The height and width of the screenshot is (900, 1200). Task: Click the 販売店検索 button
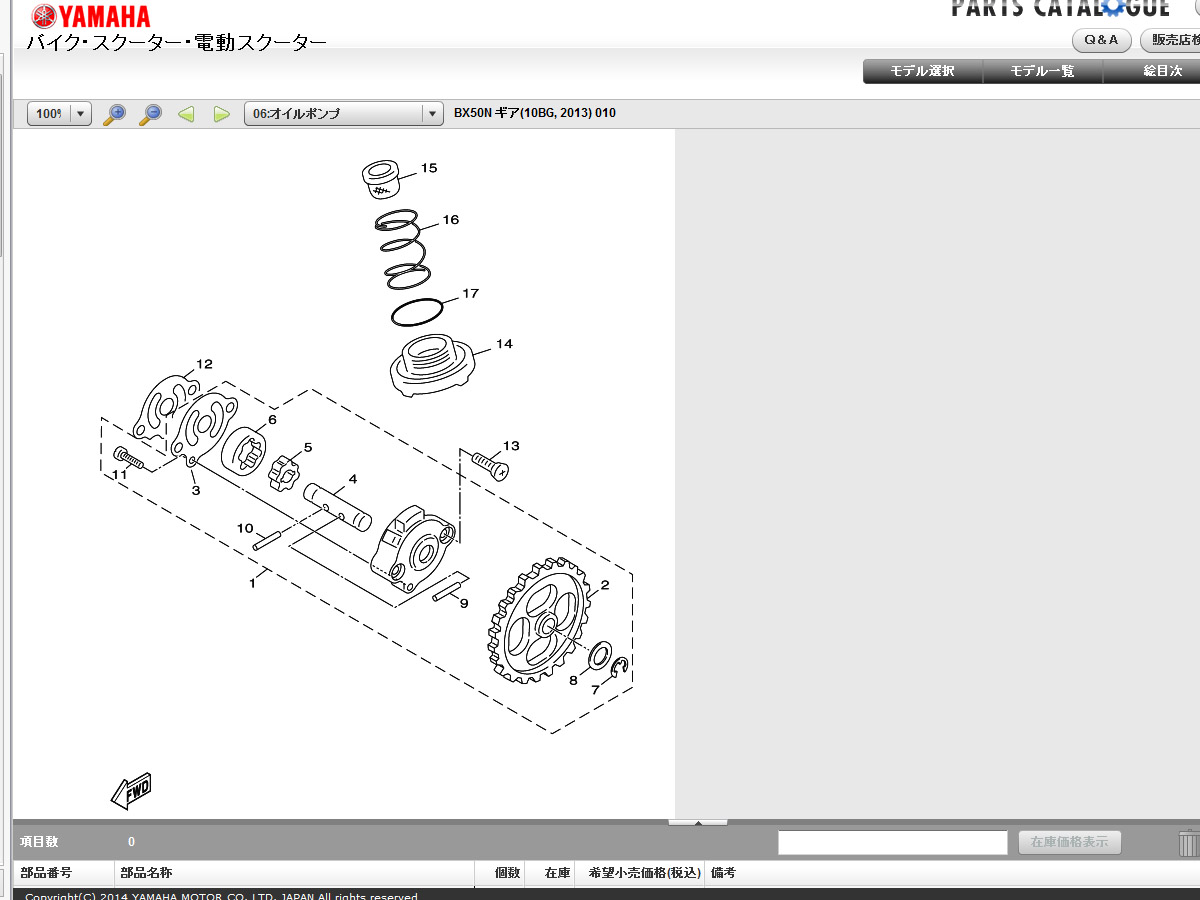(x=1174, y=40)
